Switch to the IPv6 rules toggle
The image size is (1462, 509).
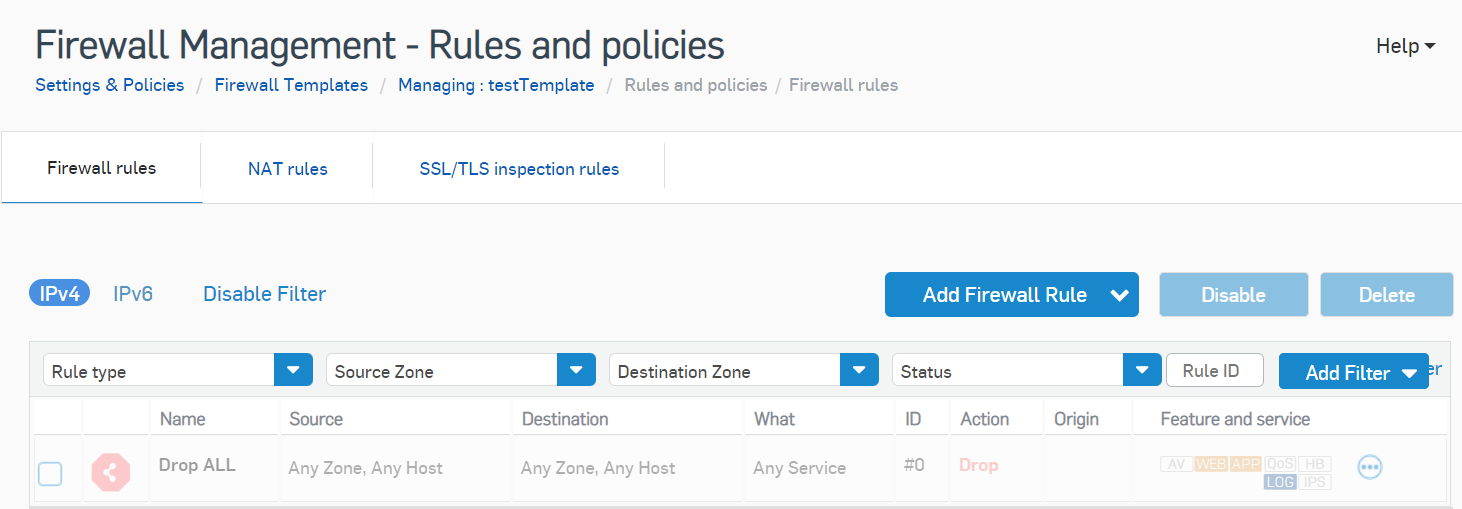coord(133,294)
